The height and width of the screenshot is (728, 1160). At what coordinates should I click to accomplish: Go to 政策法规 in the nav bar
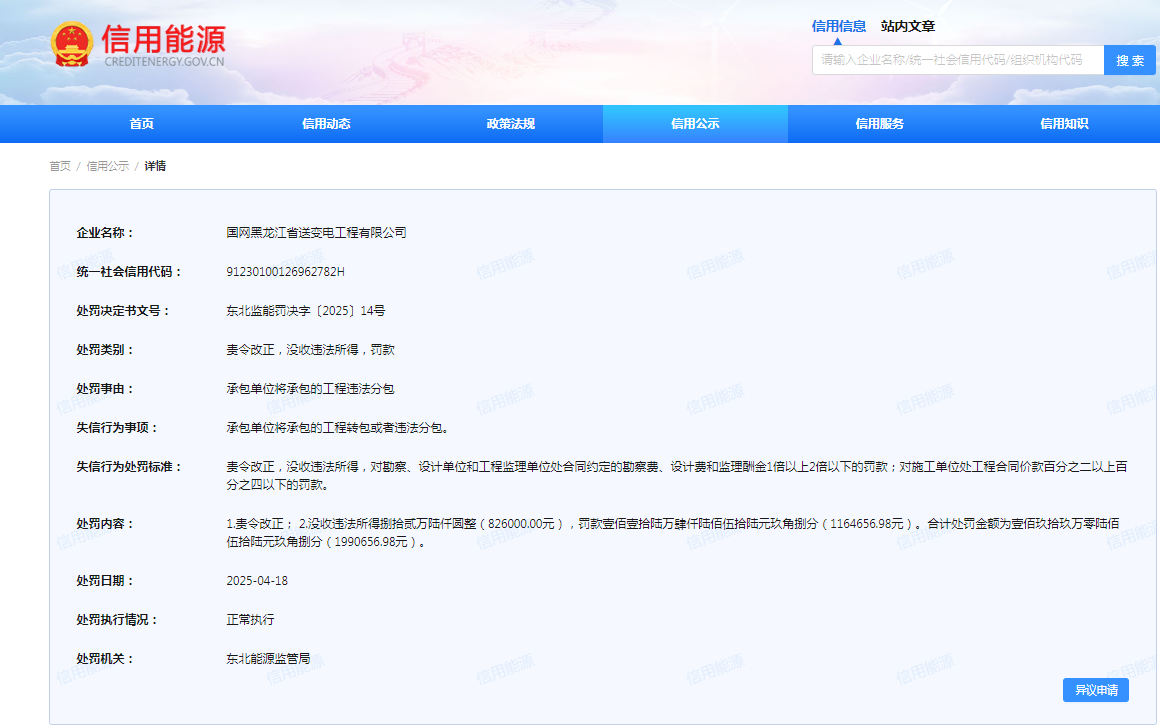point(510,124)
